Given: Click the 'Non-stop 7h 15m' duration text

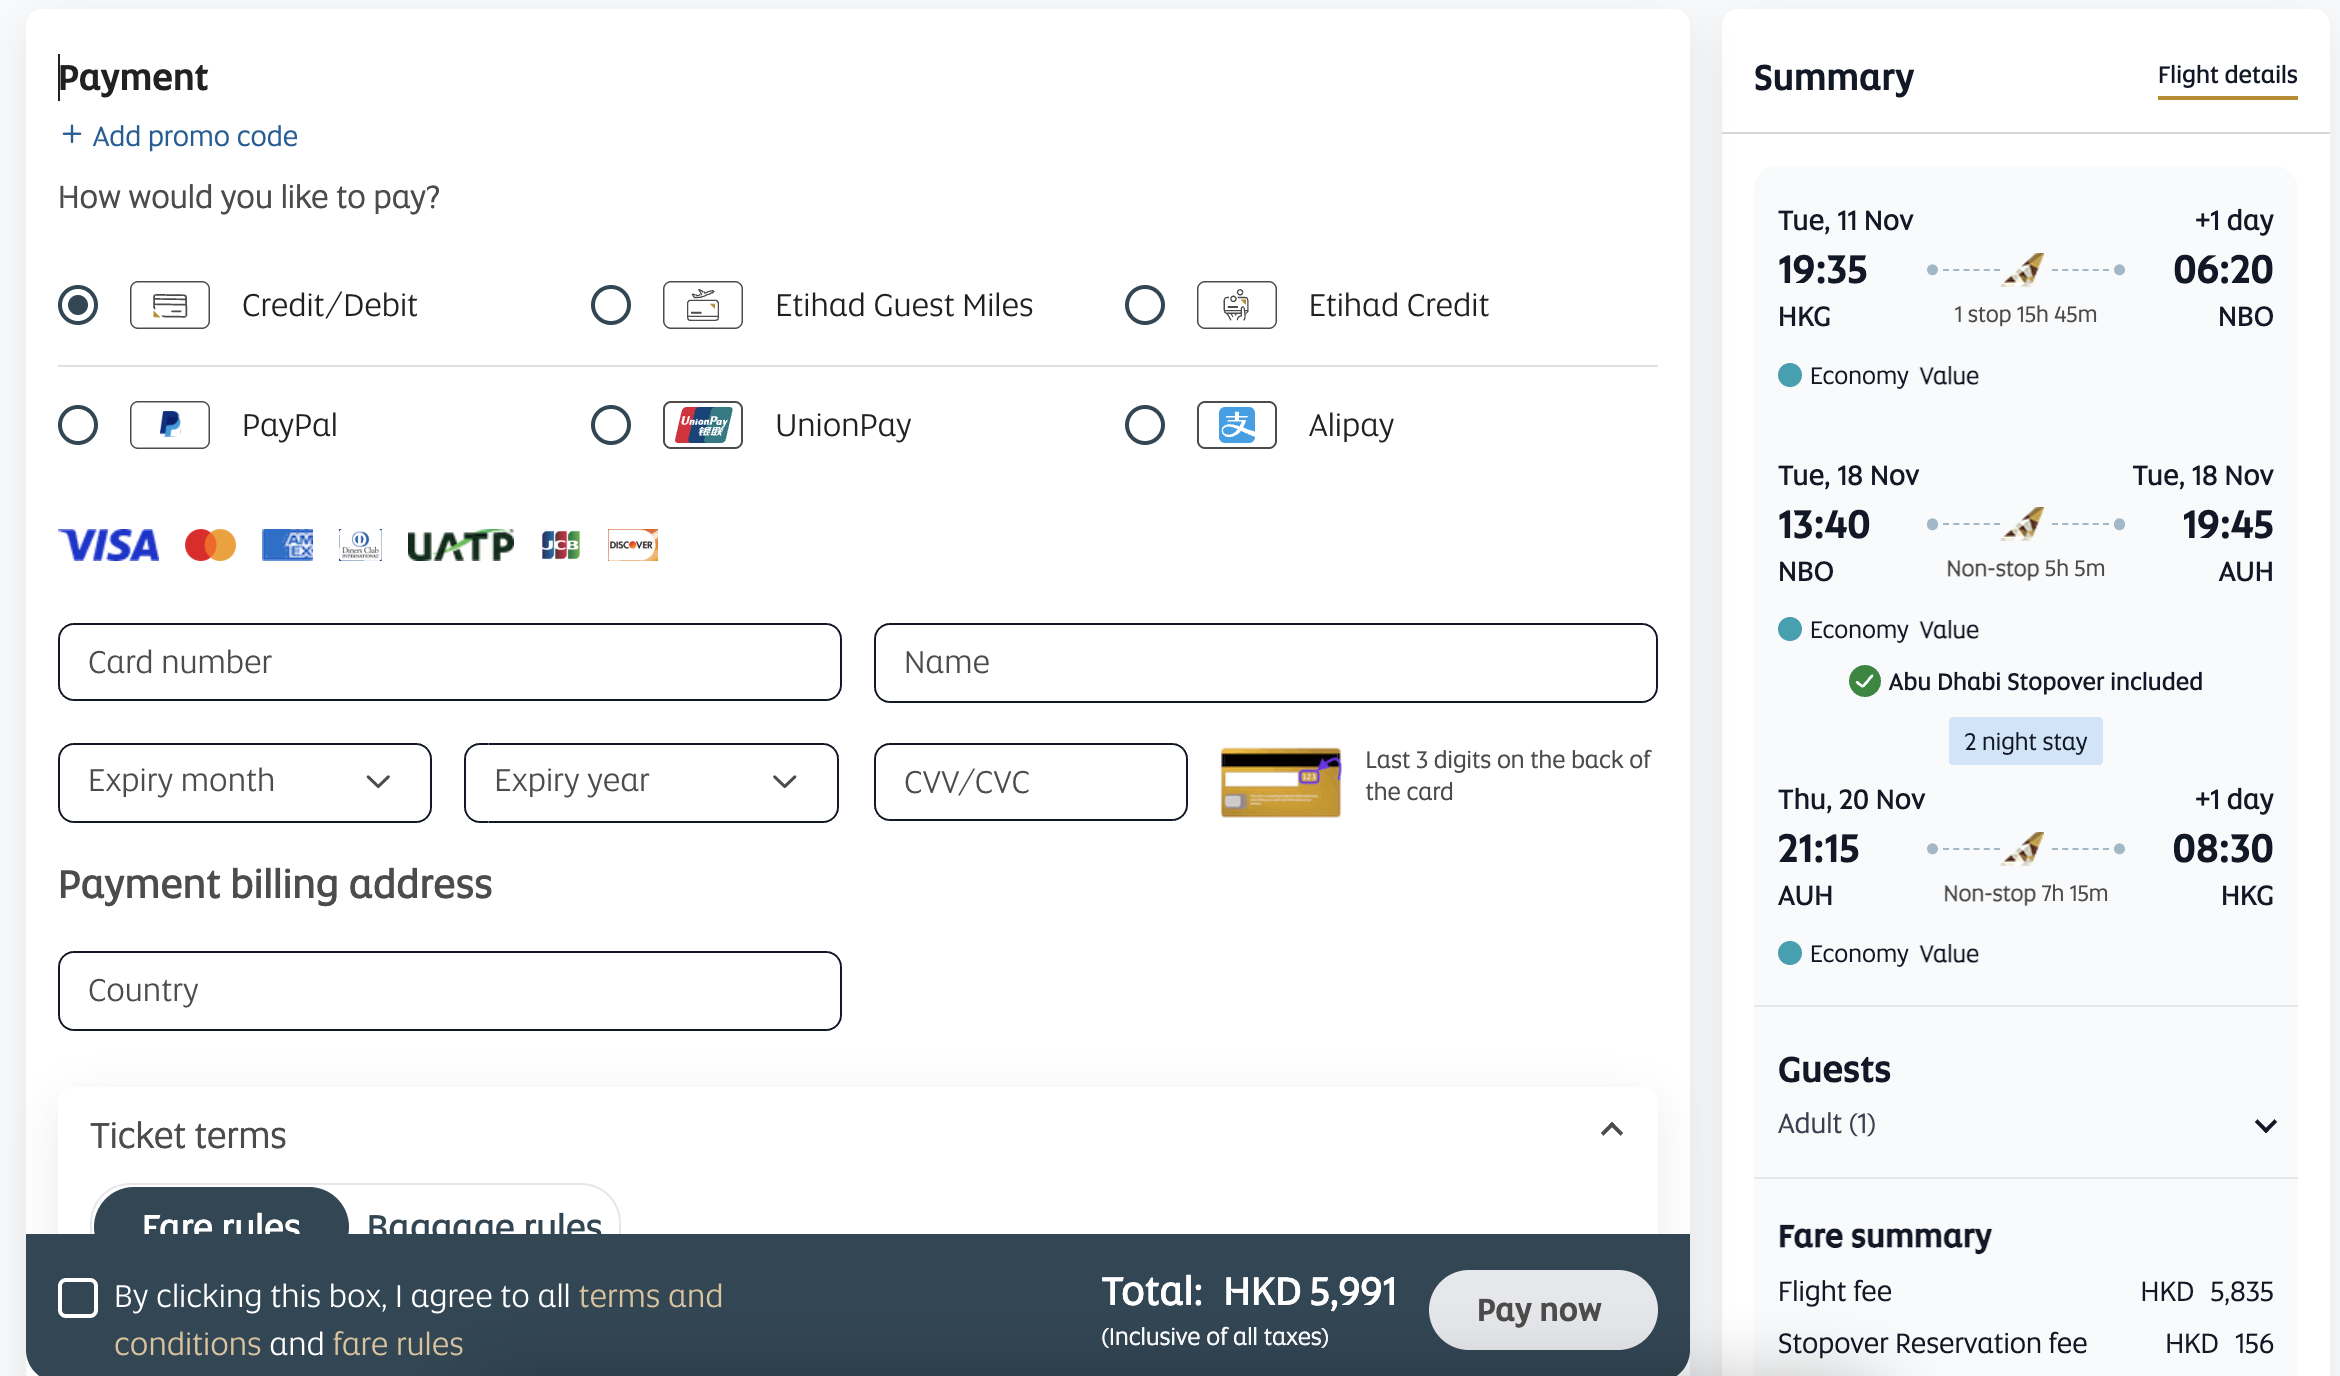Looking at the screenshot, I should (x=2025, y=893).
